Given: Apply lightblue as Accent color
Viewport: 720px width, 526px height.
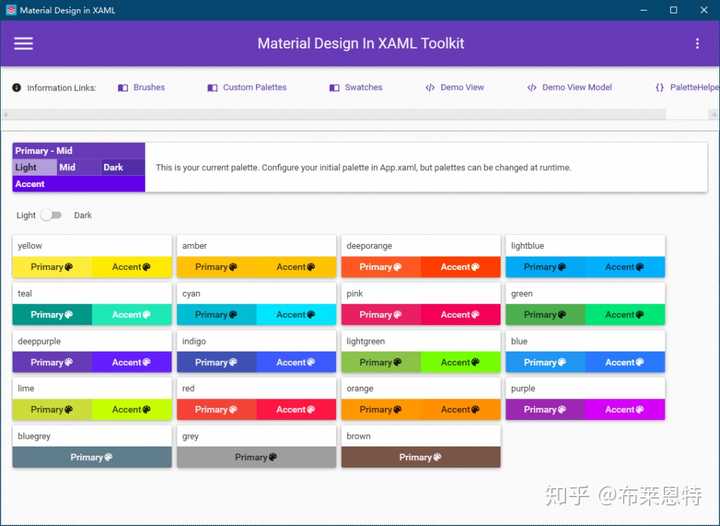Looking at the screenshot, I should point(624,267).
